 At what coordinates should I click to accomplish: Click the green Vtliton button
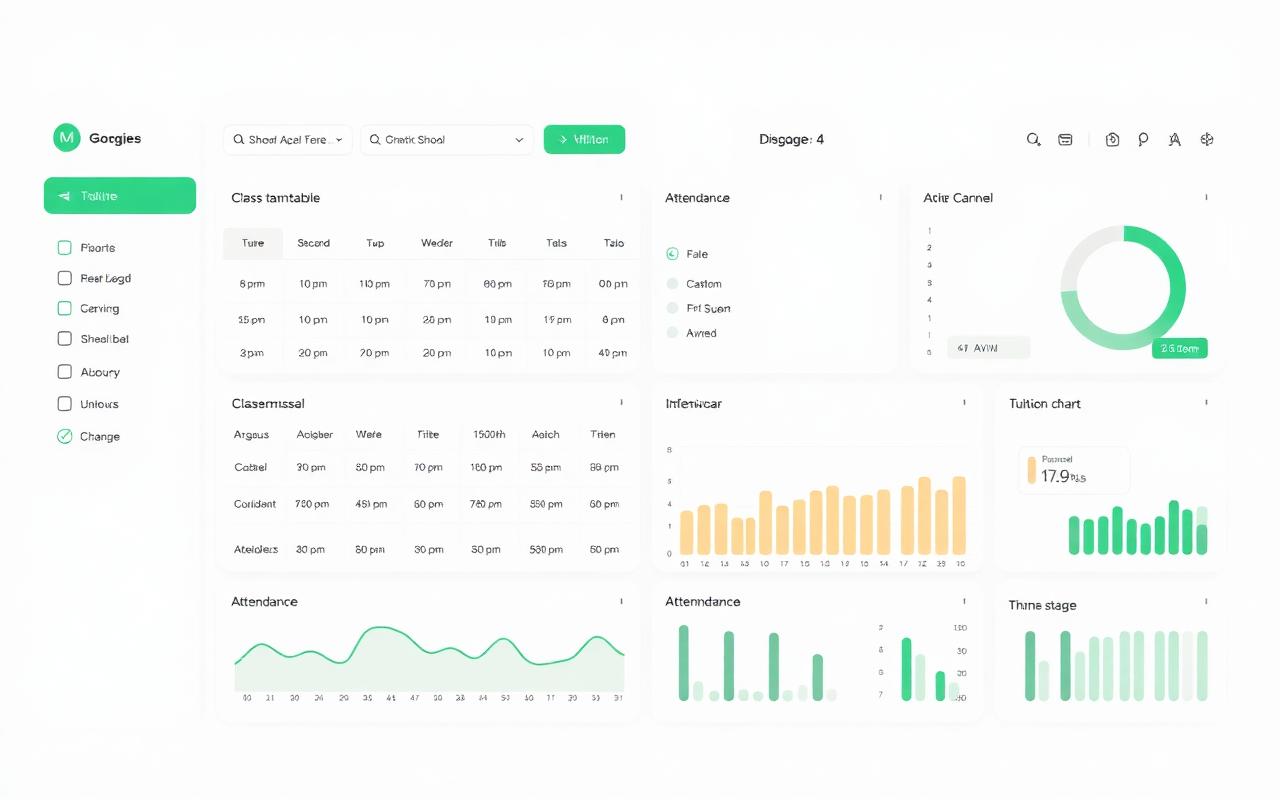click(x=584, y=140)
